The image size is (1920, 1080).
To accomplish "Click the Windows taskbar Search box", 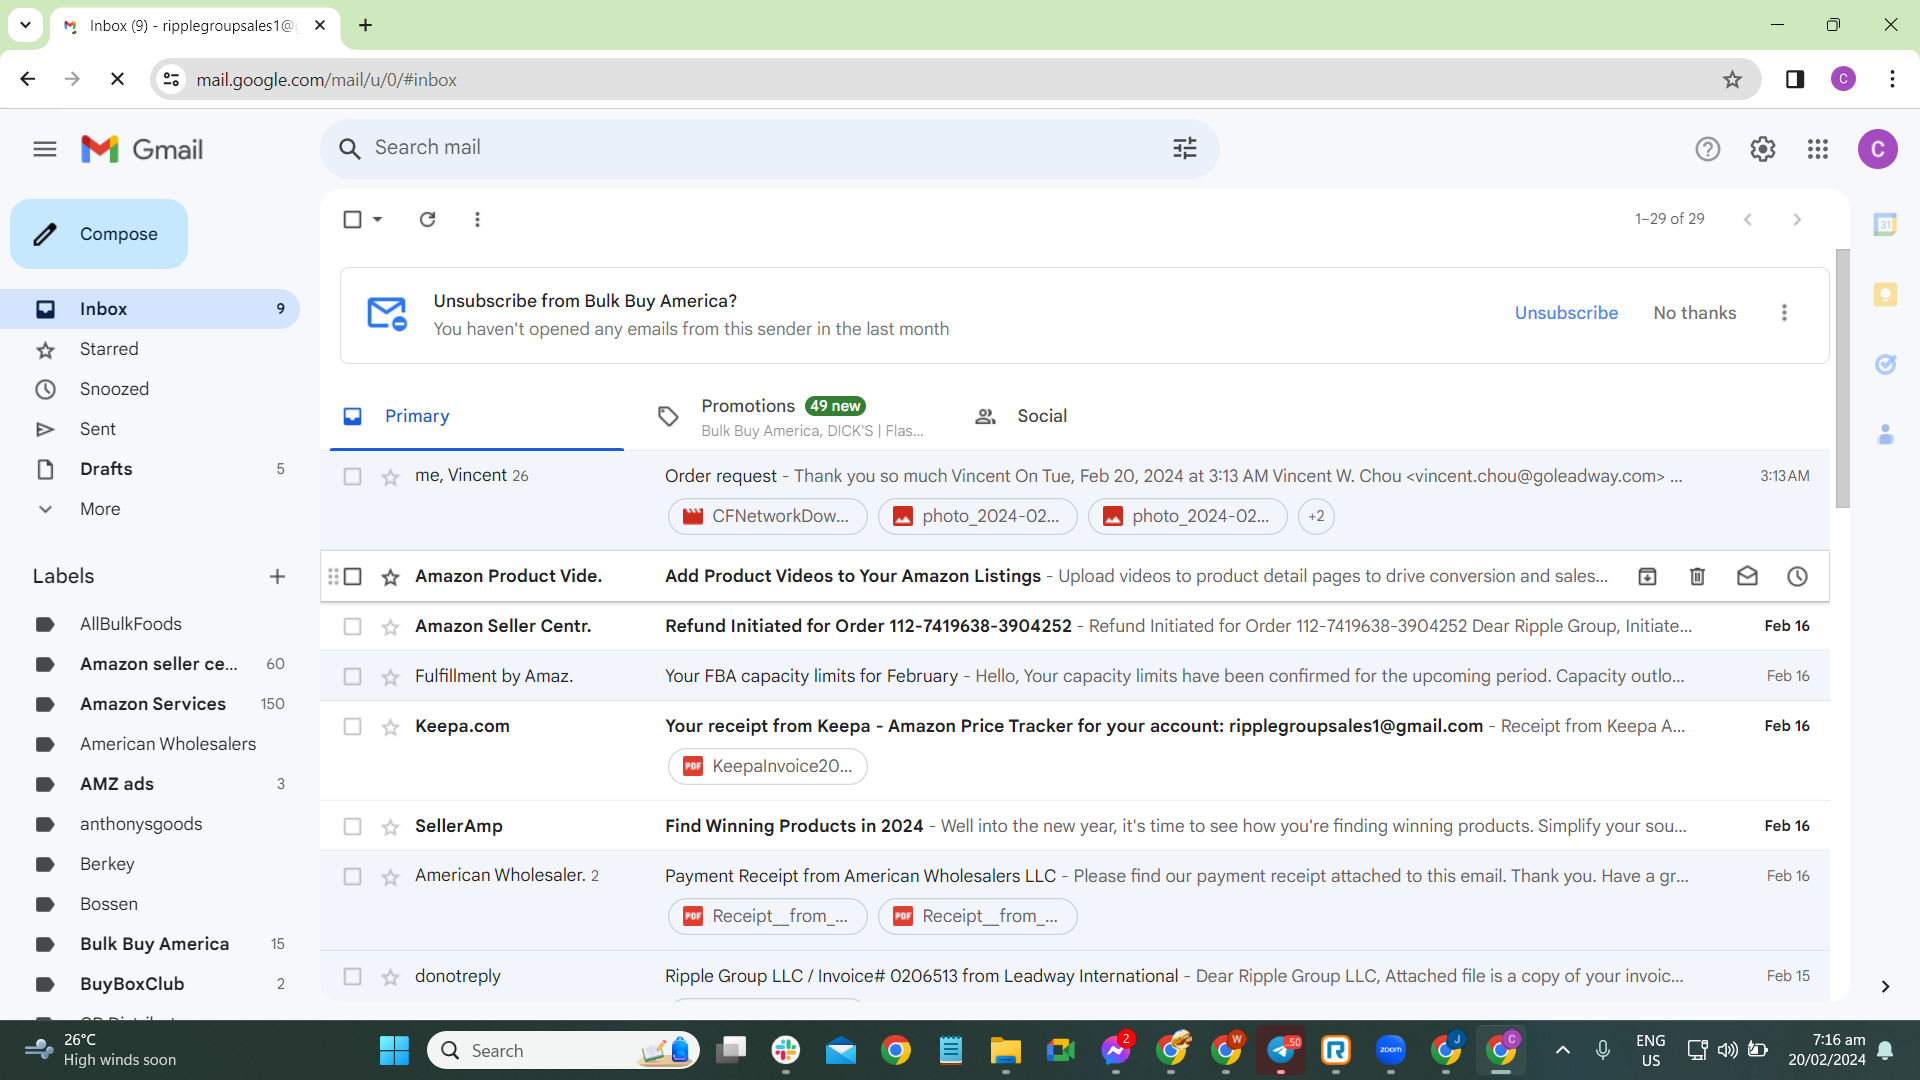I will click(x=563, y=1050).
